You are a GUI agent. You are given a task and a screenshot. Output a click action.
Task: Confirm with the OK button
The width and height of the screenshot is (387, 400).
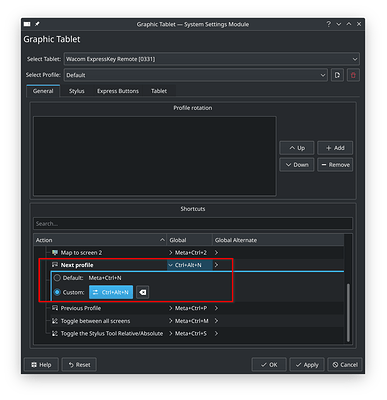[269, 365]
